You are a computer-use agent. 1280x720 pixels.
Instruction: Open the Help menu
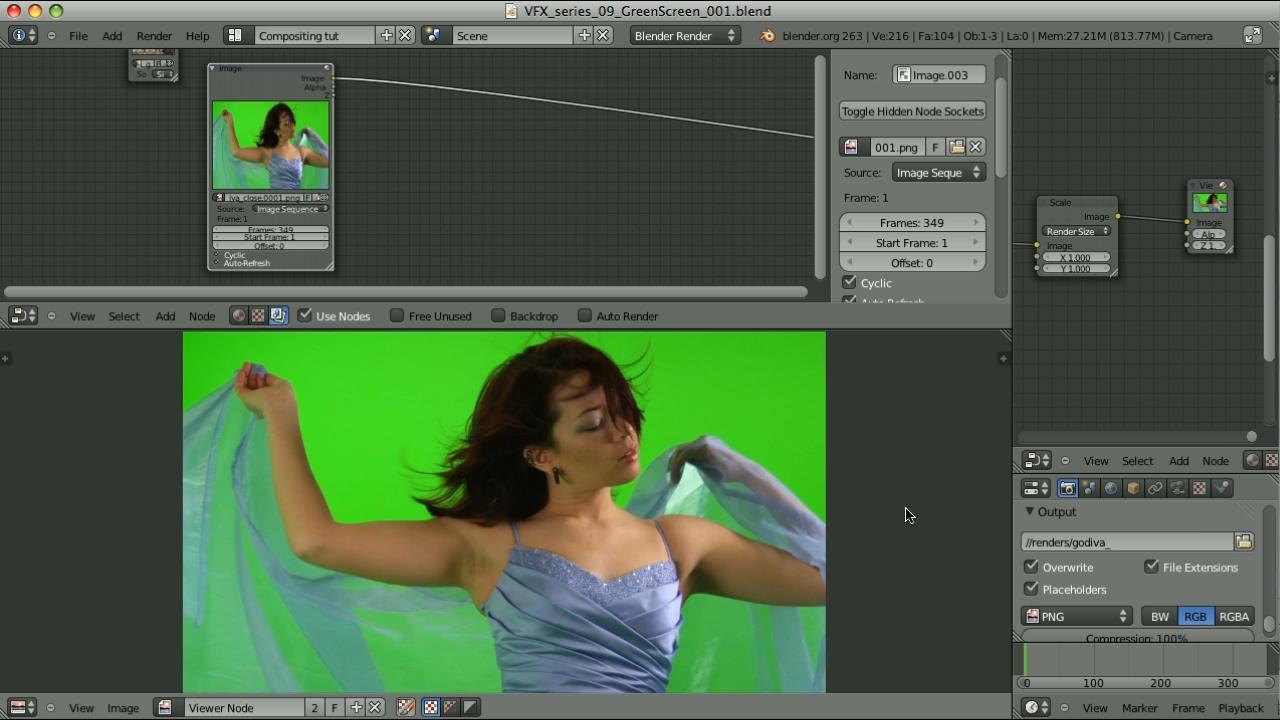[x=197, y=35]
